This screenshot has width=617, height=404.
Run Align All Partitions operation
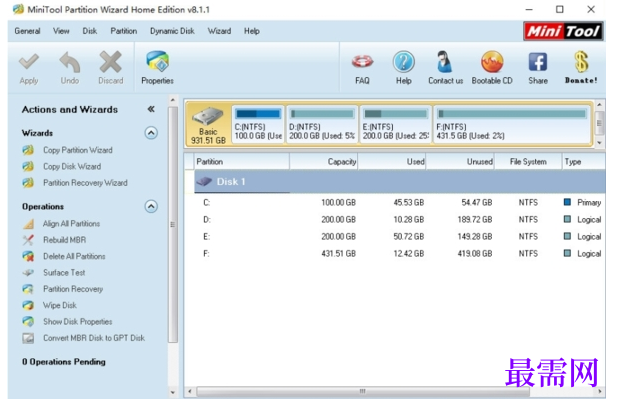pos(71,224)
